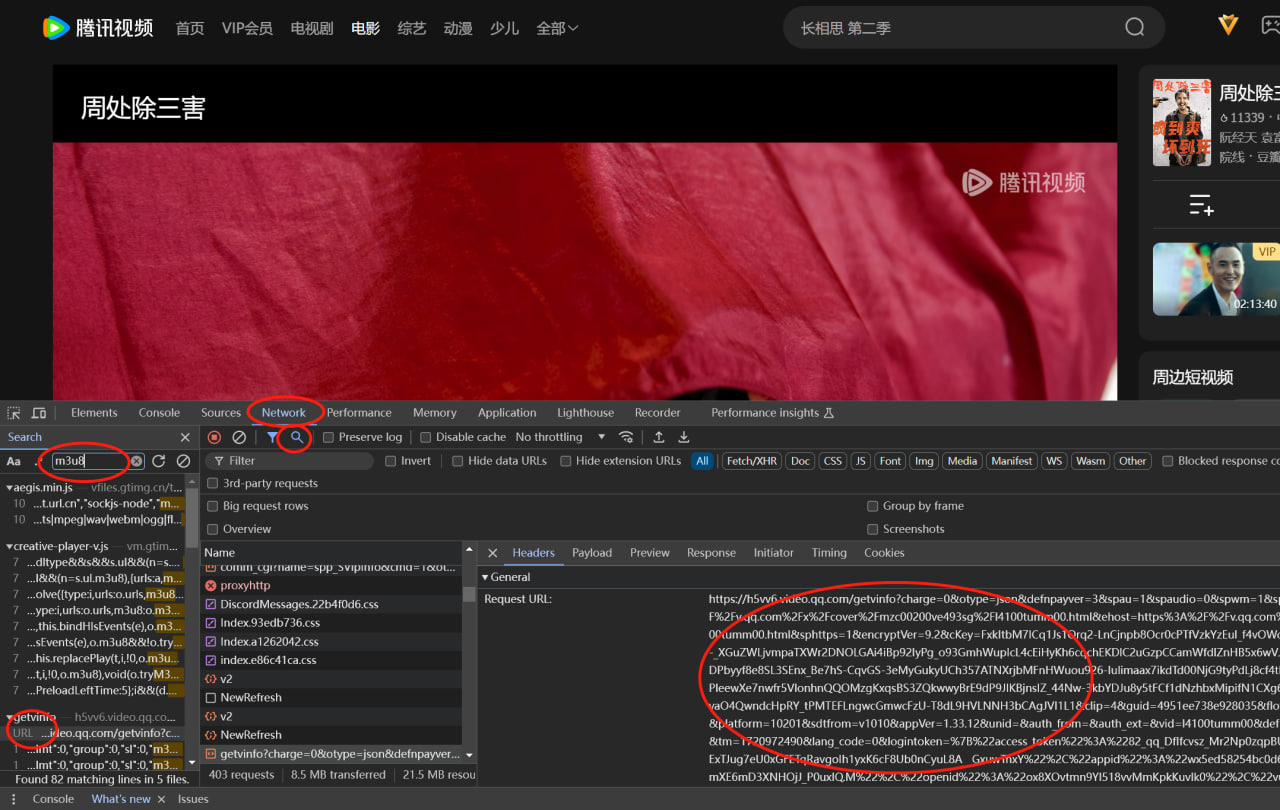Open the network conditions Wi-Fi icon
Image resolution: width=1280 pixels, height=810 pixels.
pos(627,437)
